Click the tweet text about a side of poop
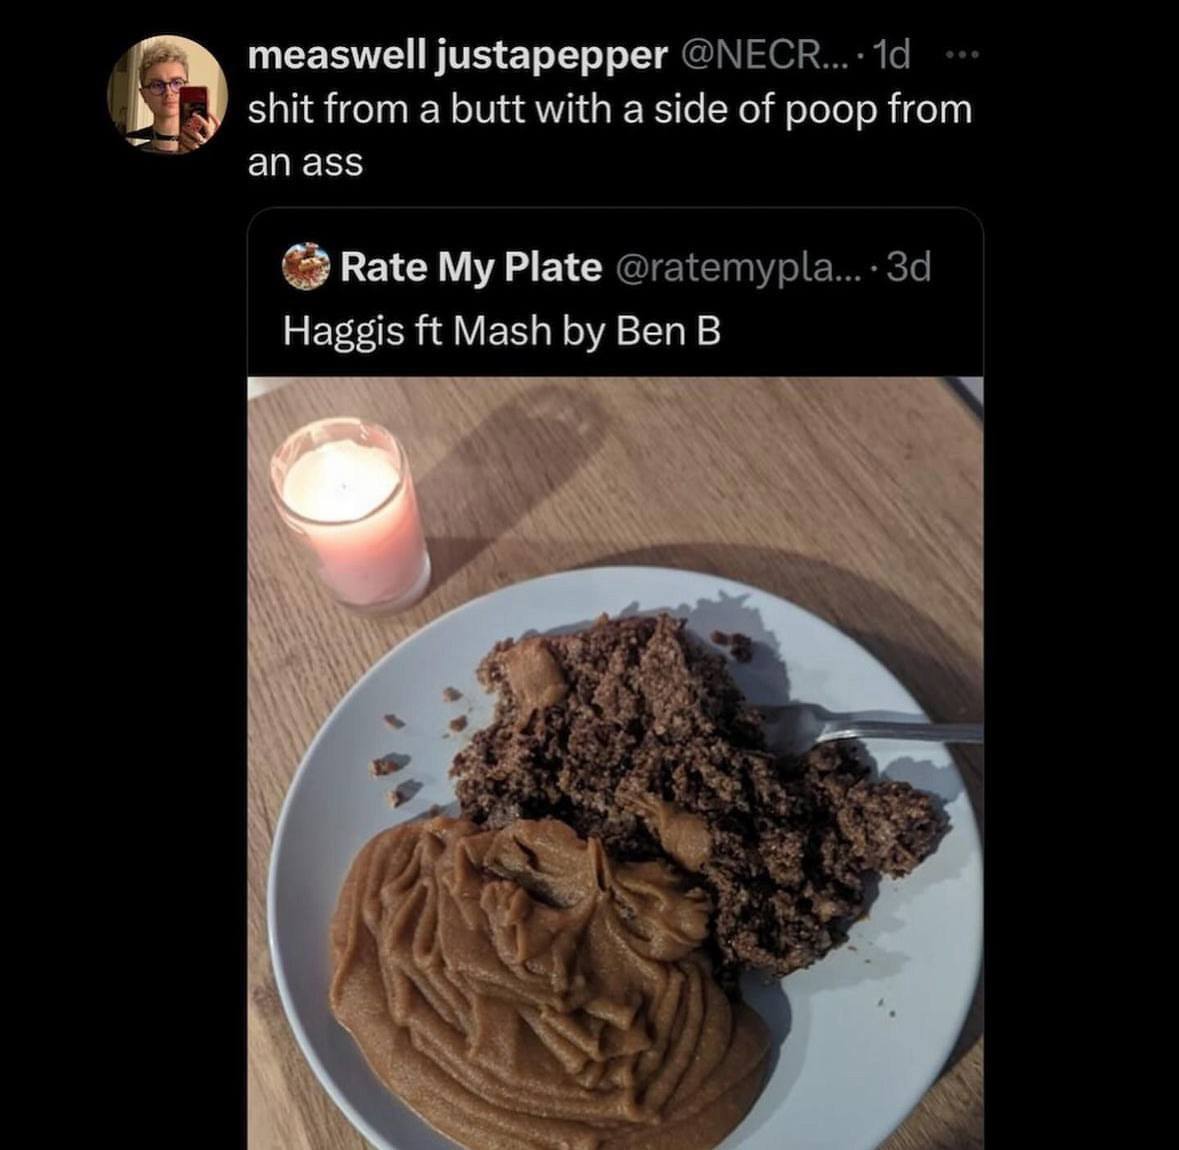 609,109
